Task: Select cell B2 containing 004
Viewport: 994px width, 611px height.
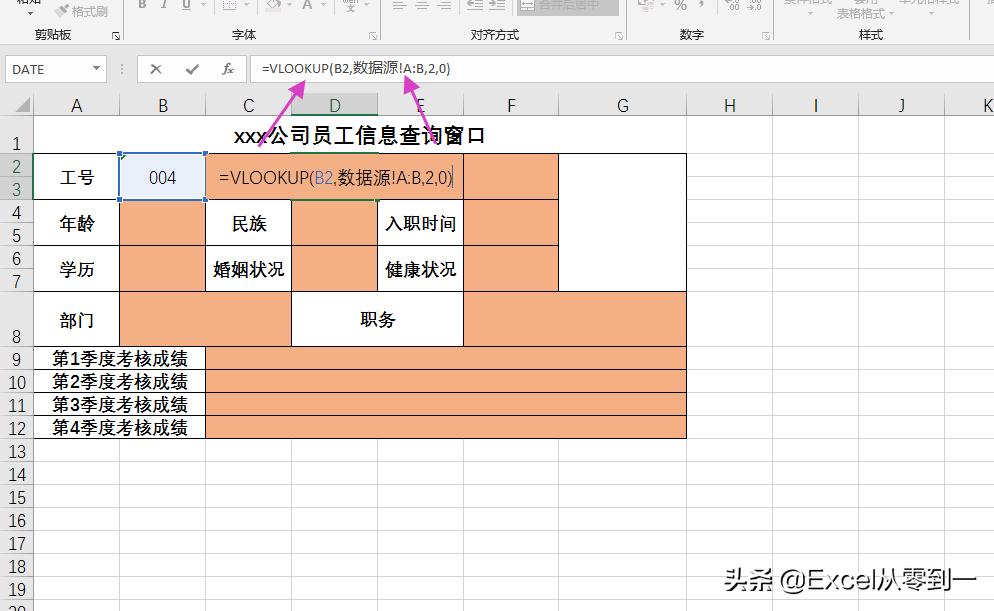Action: (x=161, y=177)
